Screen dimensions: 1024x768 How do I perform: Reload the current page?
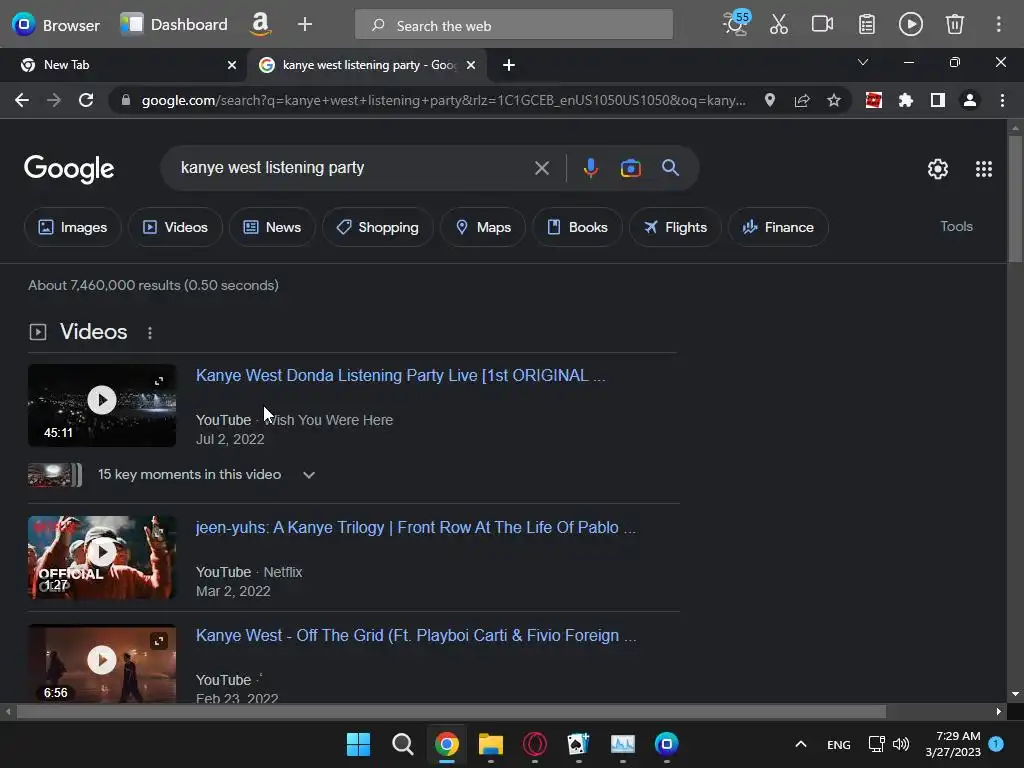pyautogui.click(x=86, y=100)
